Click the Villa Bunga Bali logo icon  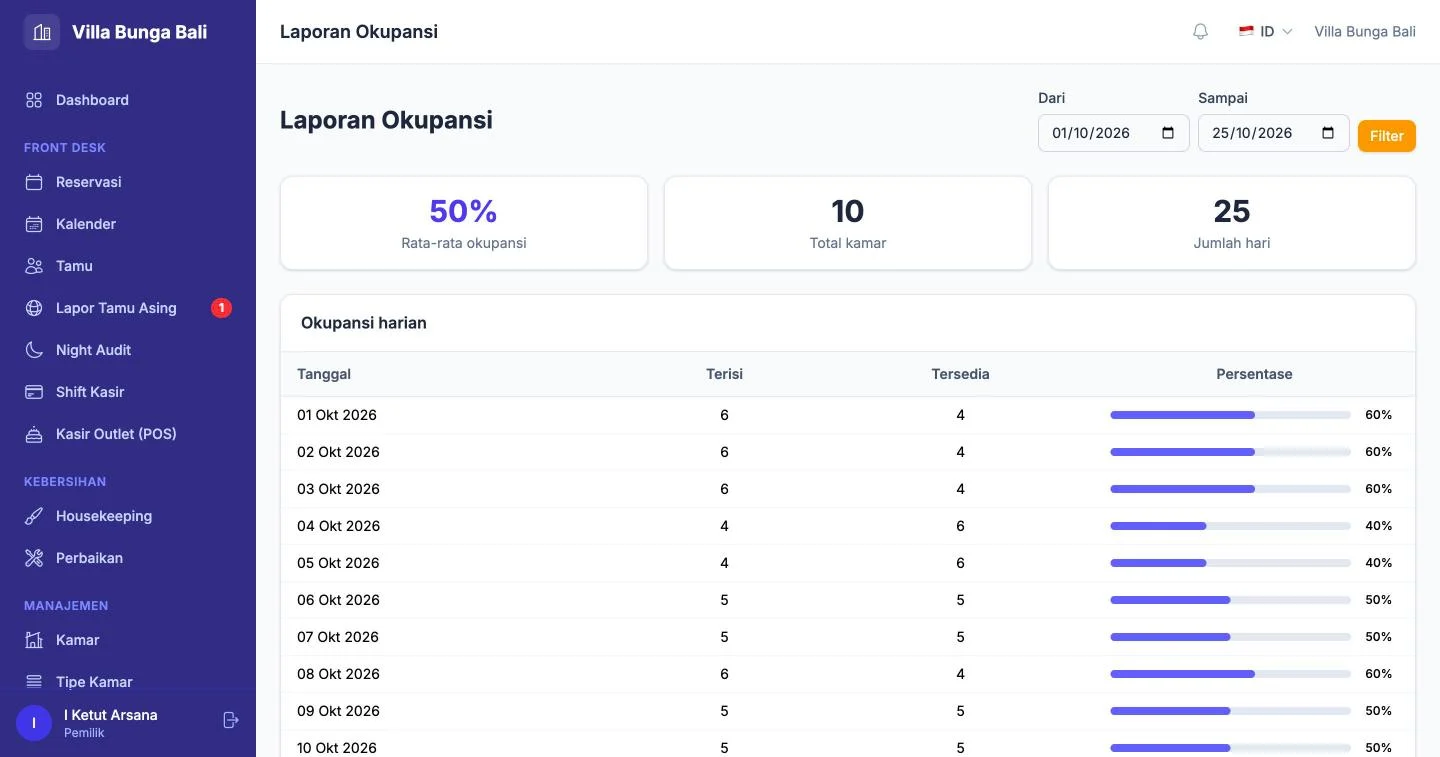point(42,32)
